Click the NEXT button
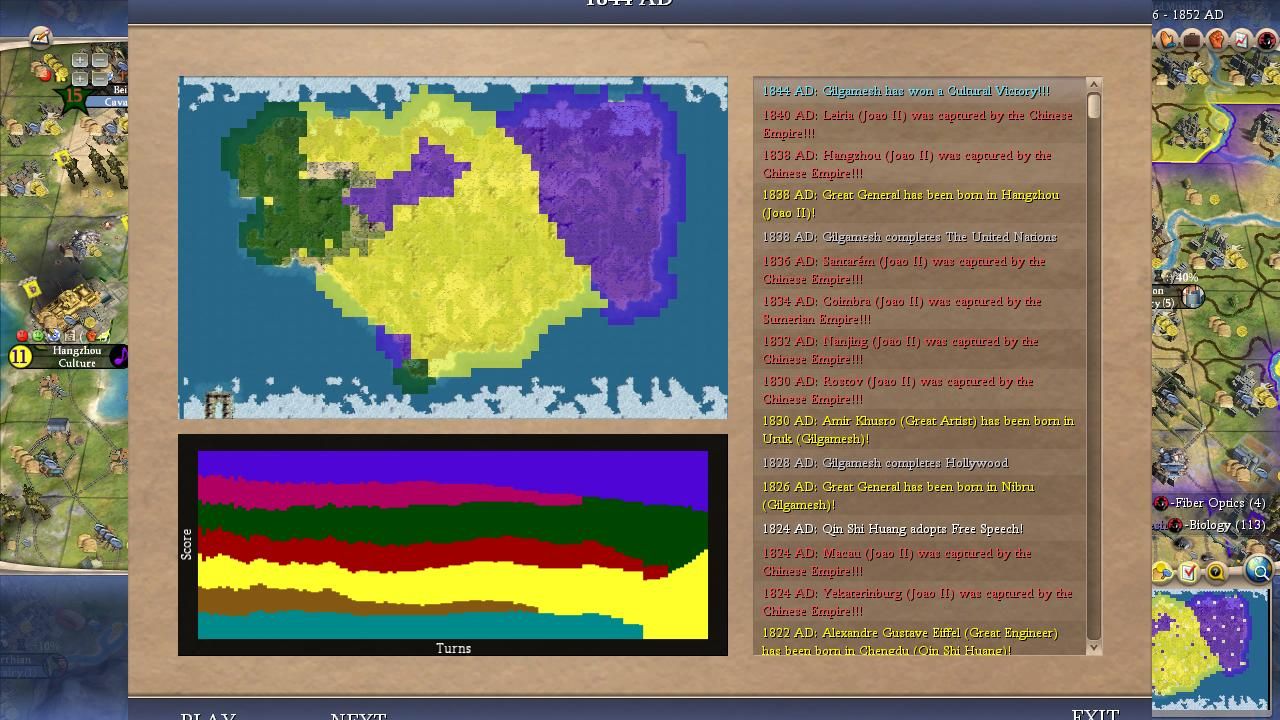Image resolution: width=1280 pixels, height=720 pixels. pos(358,716)
